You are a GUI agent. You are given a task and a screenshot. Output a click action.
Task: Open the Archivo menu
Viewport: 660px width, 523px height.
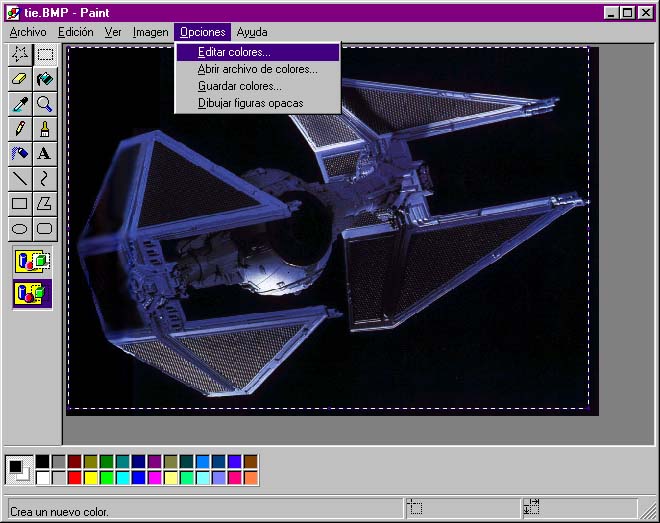point(28,32)
